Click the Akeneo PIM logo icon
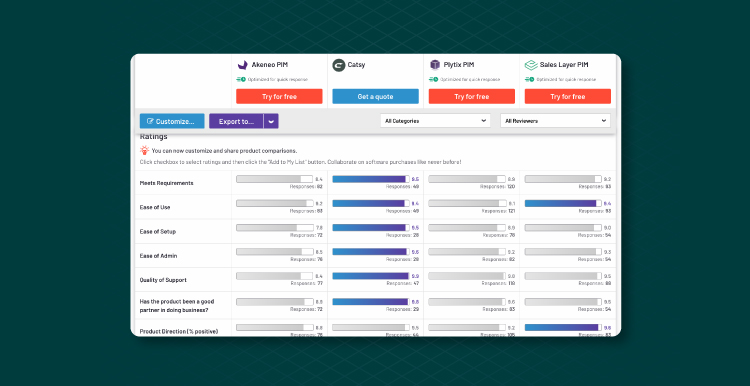Screen dimensions: 750x386 coord(243,65)
